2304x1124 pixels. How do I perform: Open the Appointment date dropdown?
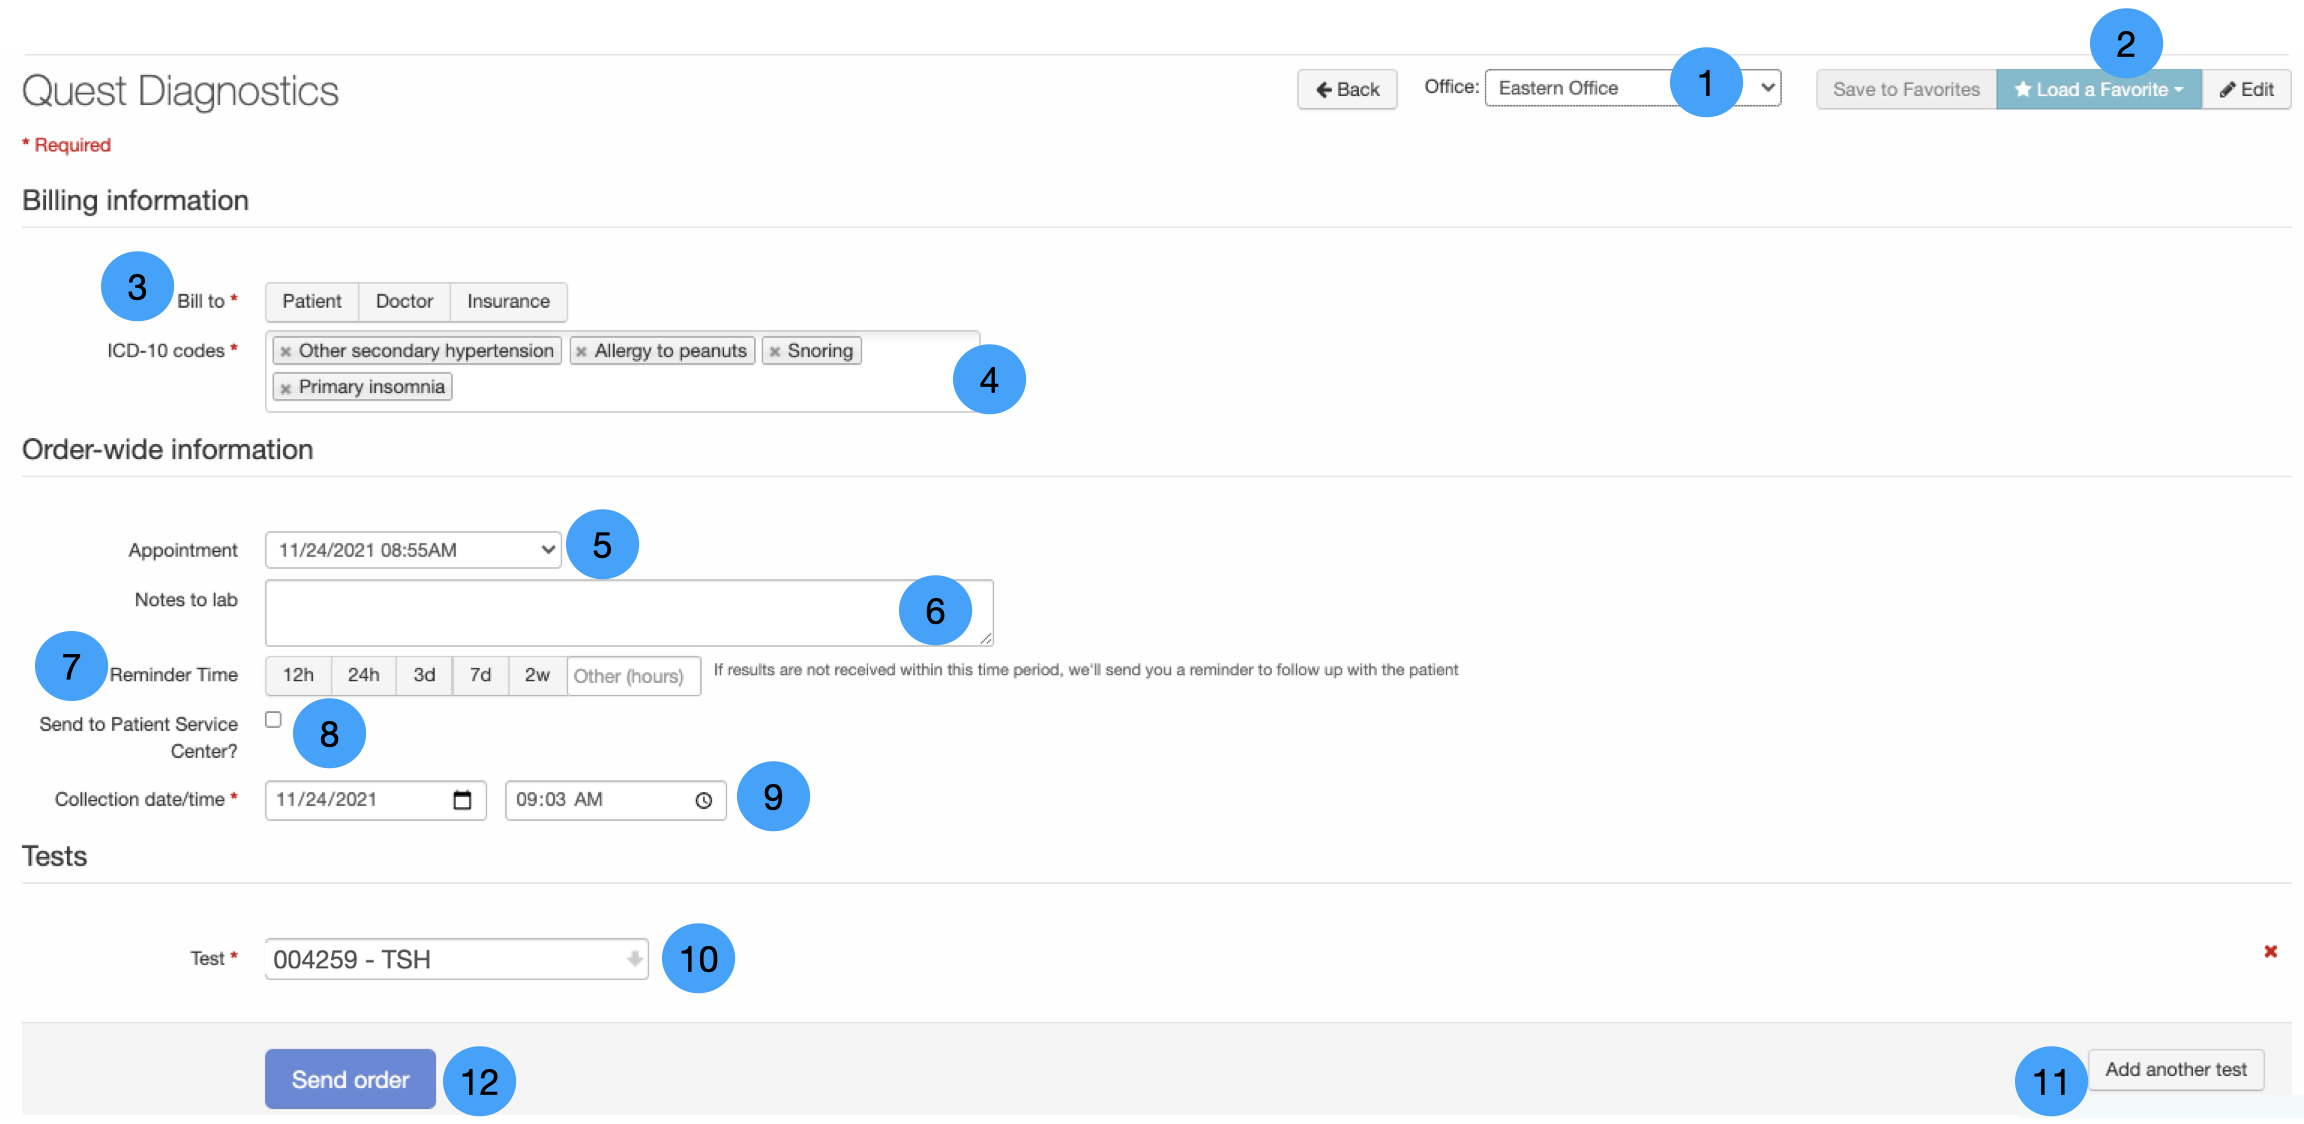[413, 550]
